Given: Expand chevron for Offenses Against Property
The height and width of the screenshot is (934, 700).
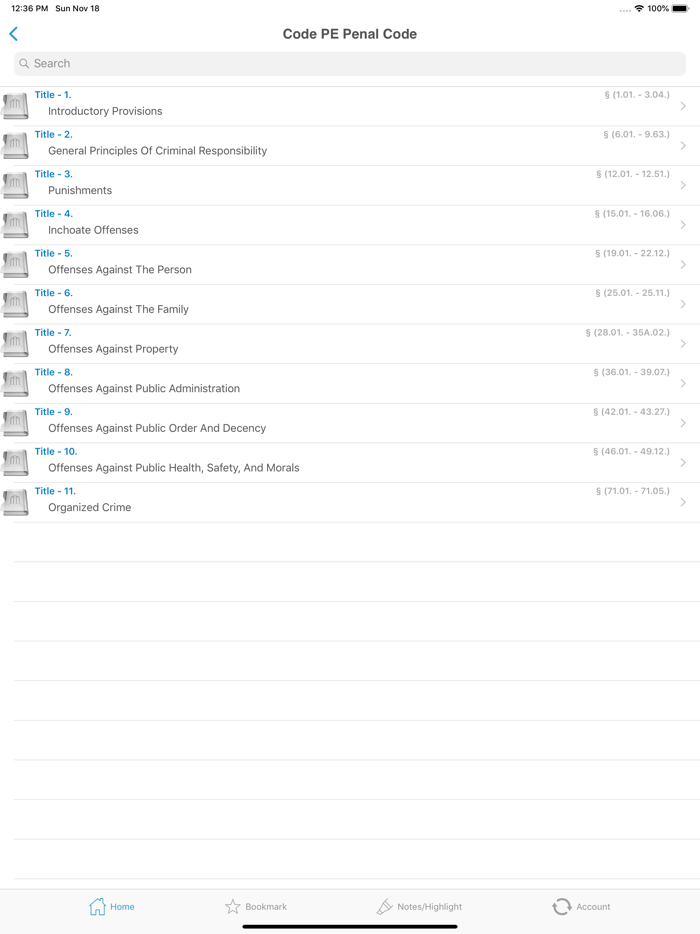Looking at the screenshot, I should pos(683,344).
